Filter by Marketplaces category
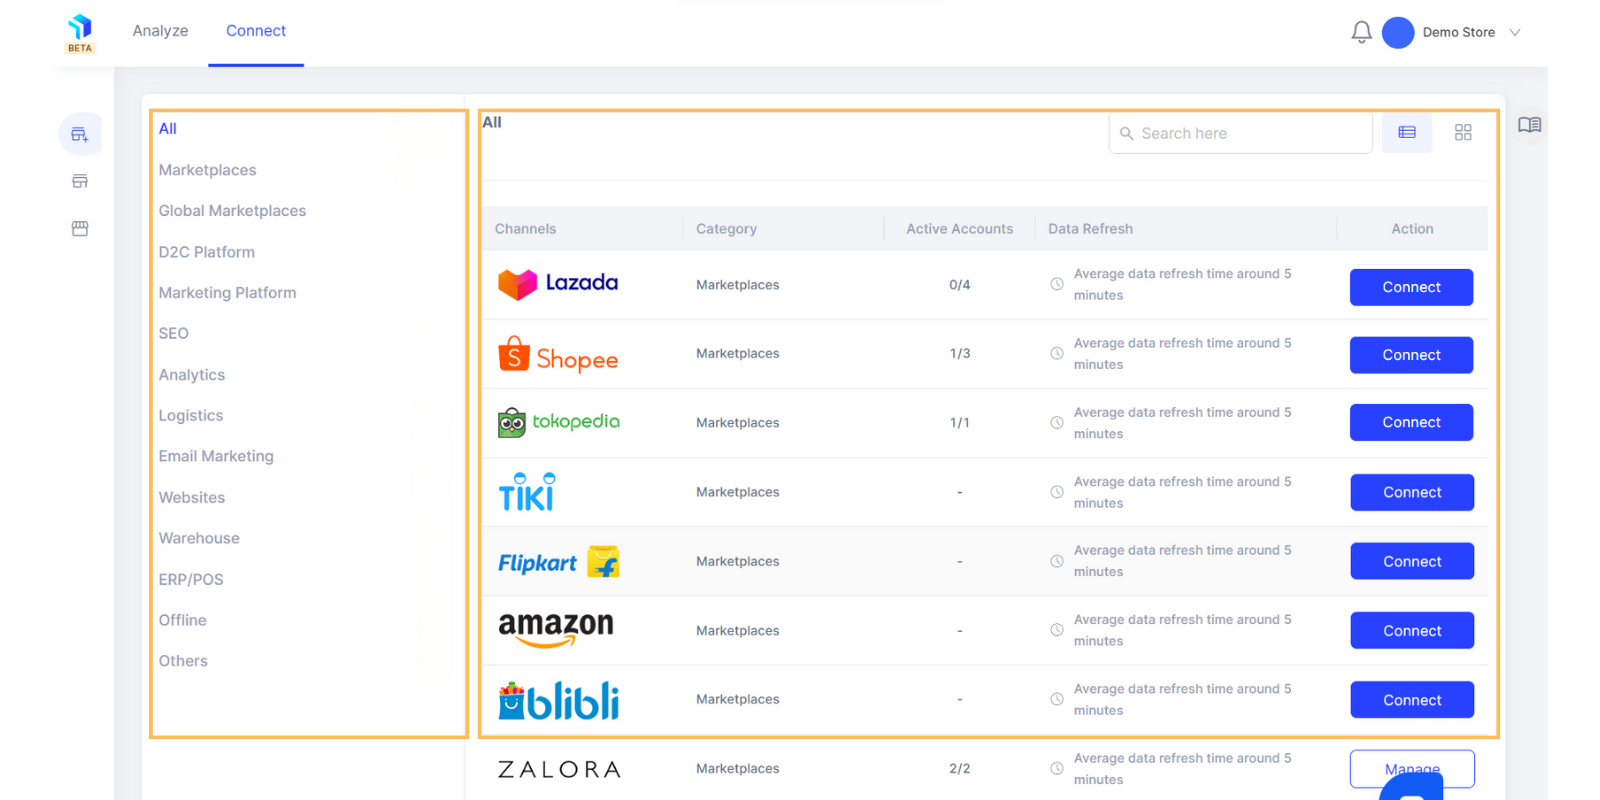1600x800 pixels. 207,170
